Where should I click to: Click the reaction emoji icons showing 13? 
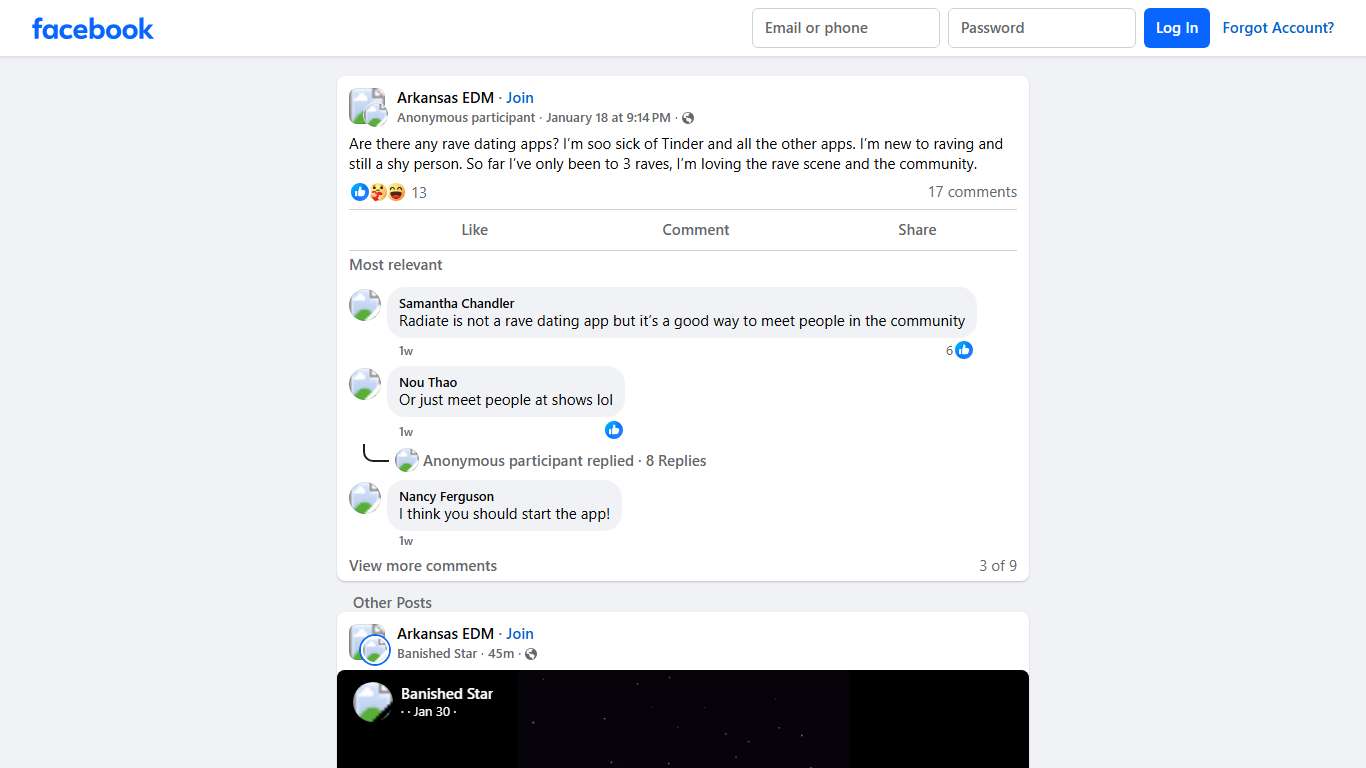tap(378, 192)
